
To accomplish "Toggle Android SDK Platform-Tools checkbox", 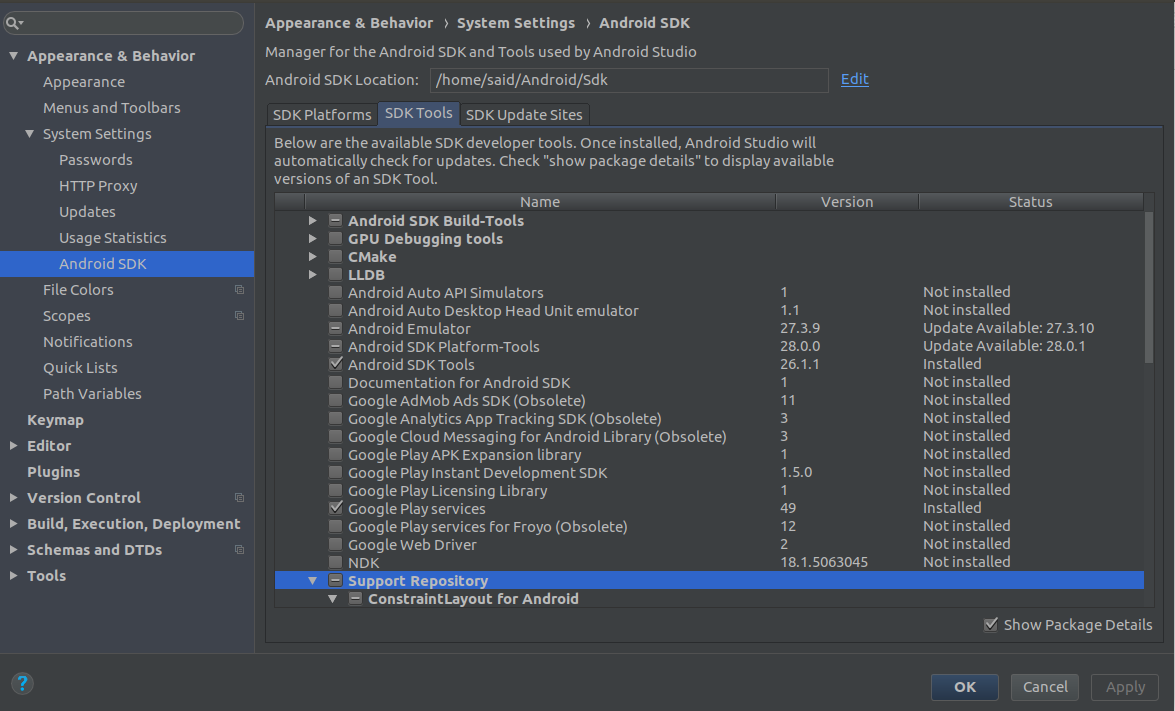I will 336,347.
